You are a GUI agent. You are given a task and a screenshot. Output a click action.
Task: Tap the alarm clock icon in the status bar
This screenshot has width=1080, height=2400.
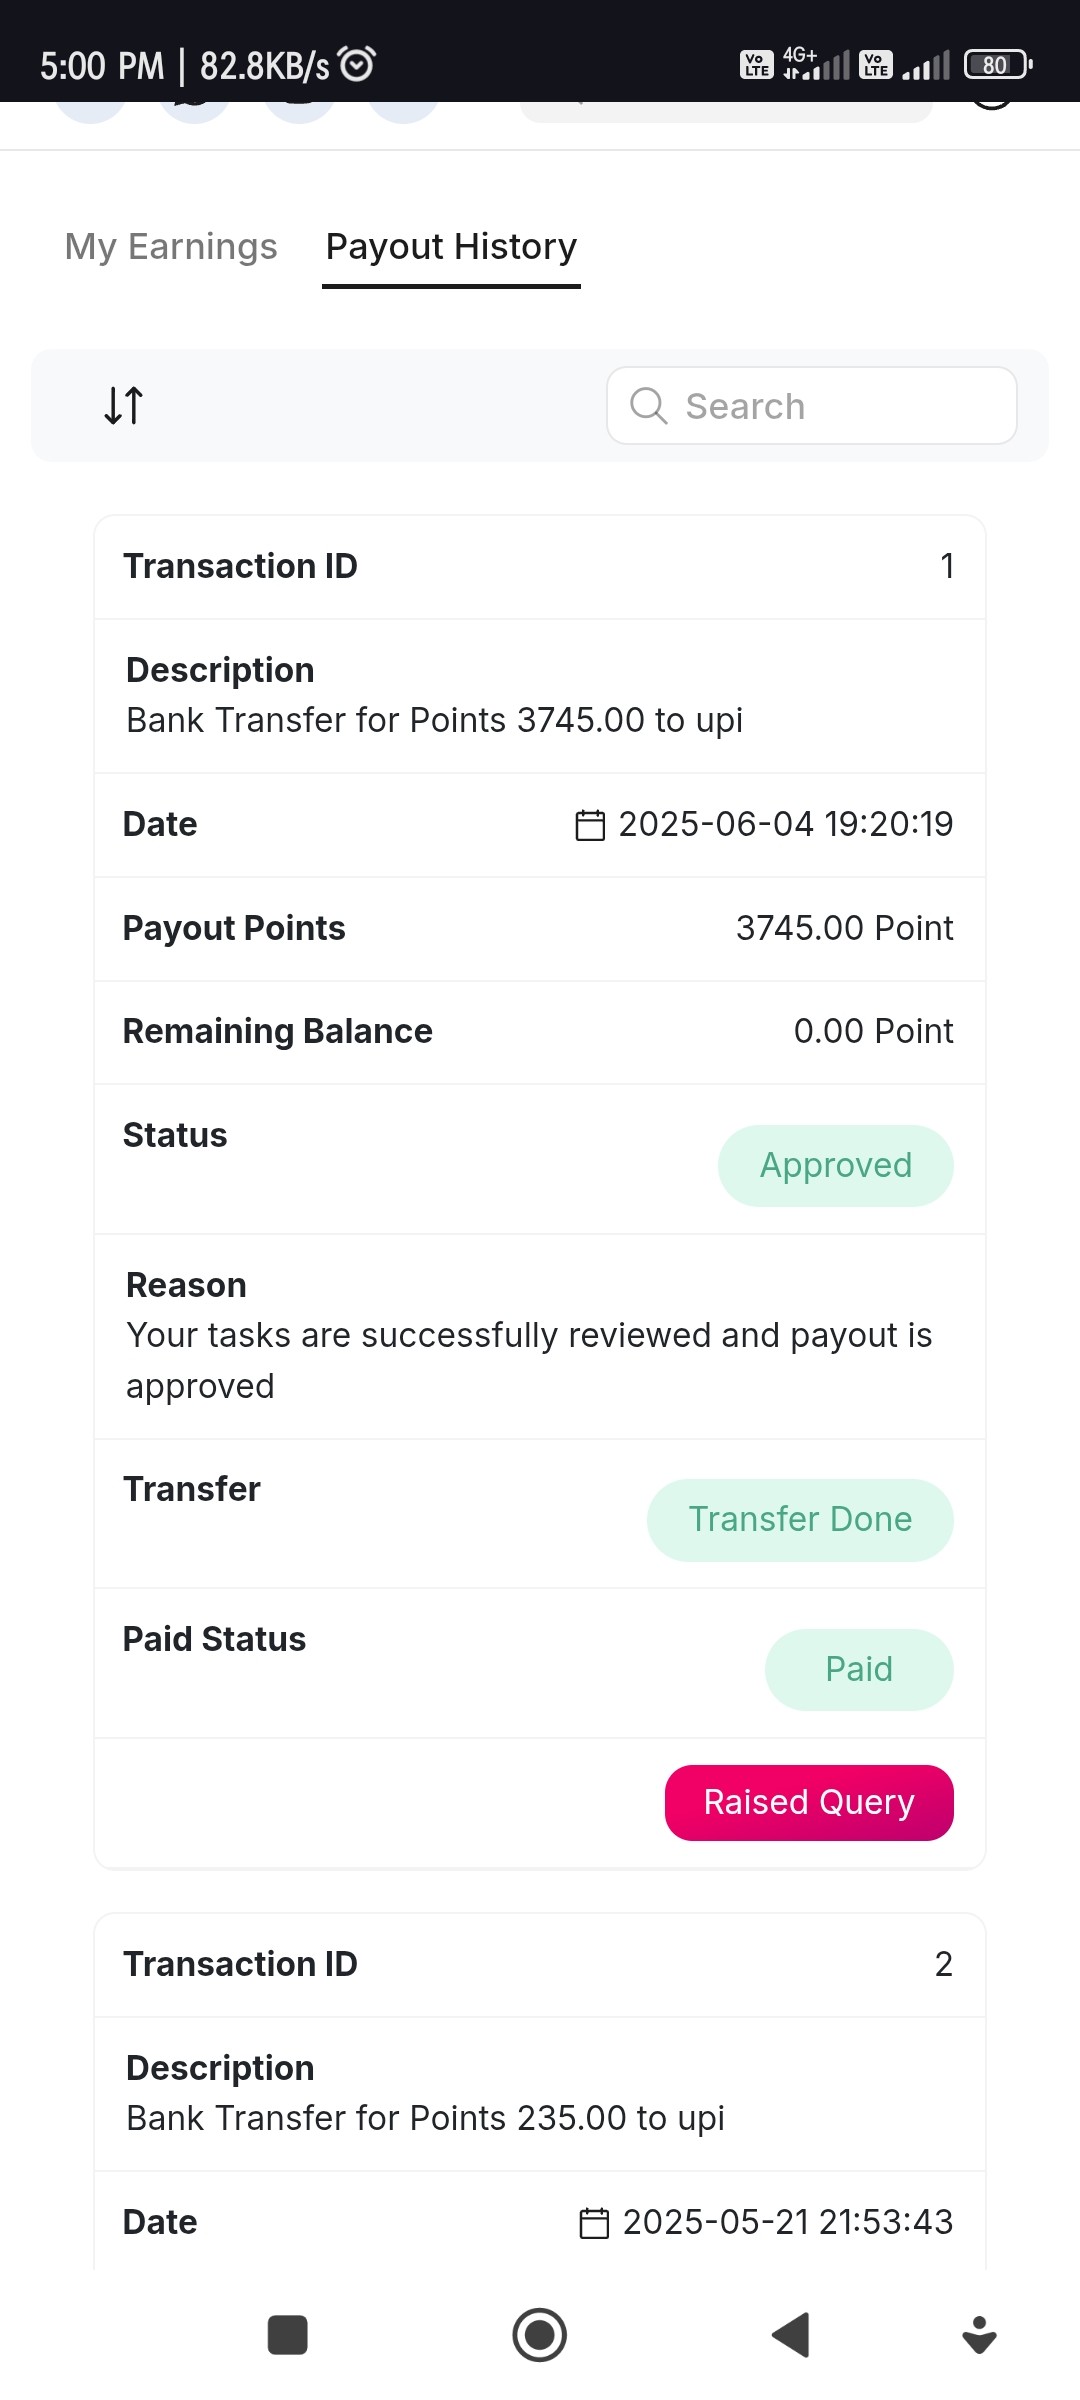pyautogui.click(x=357, y=64)
